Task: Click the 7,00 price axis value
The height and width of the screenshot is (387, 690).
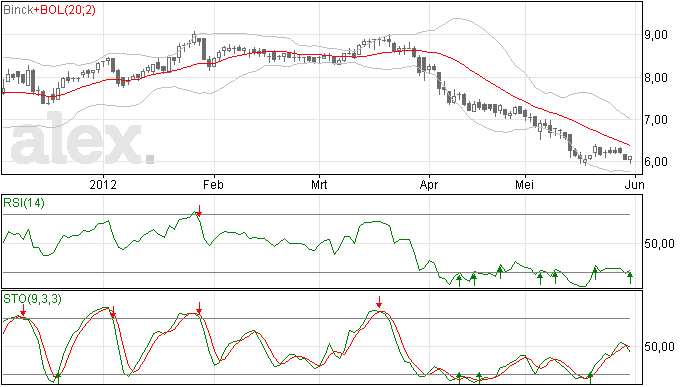Action: pos(656,120)
